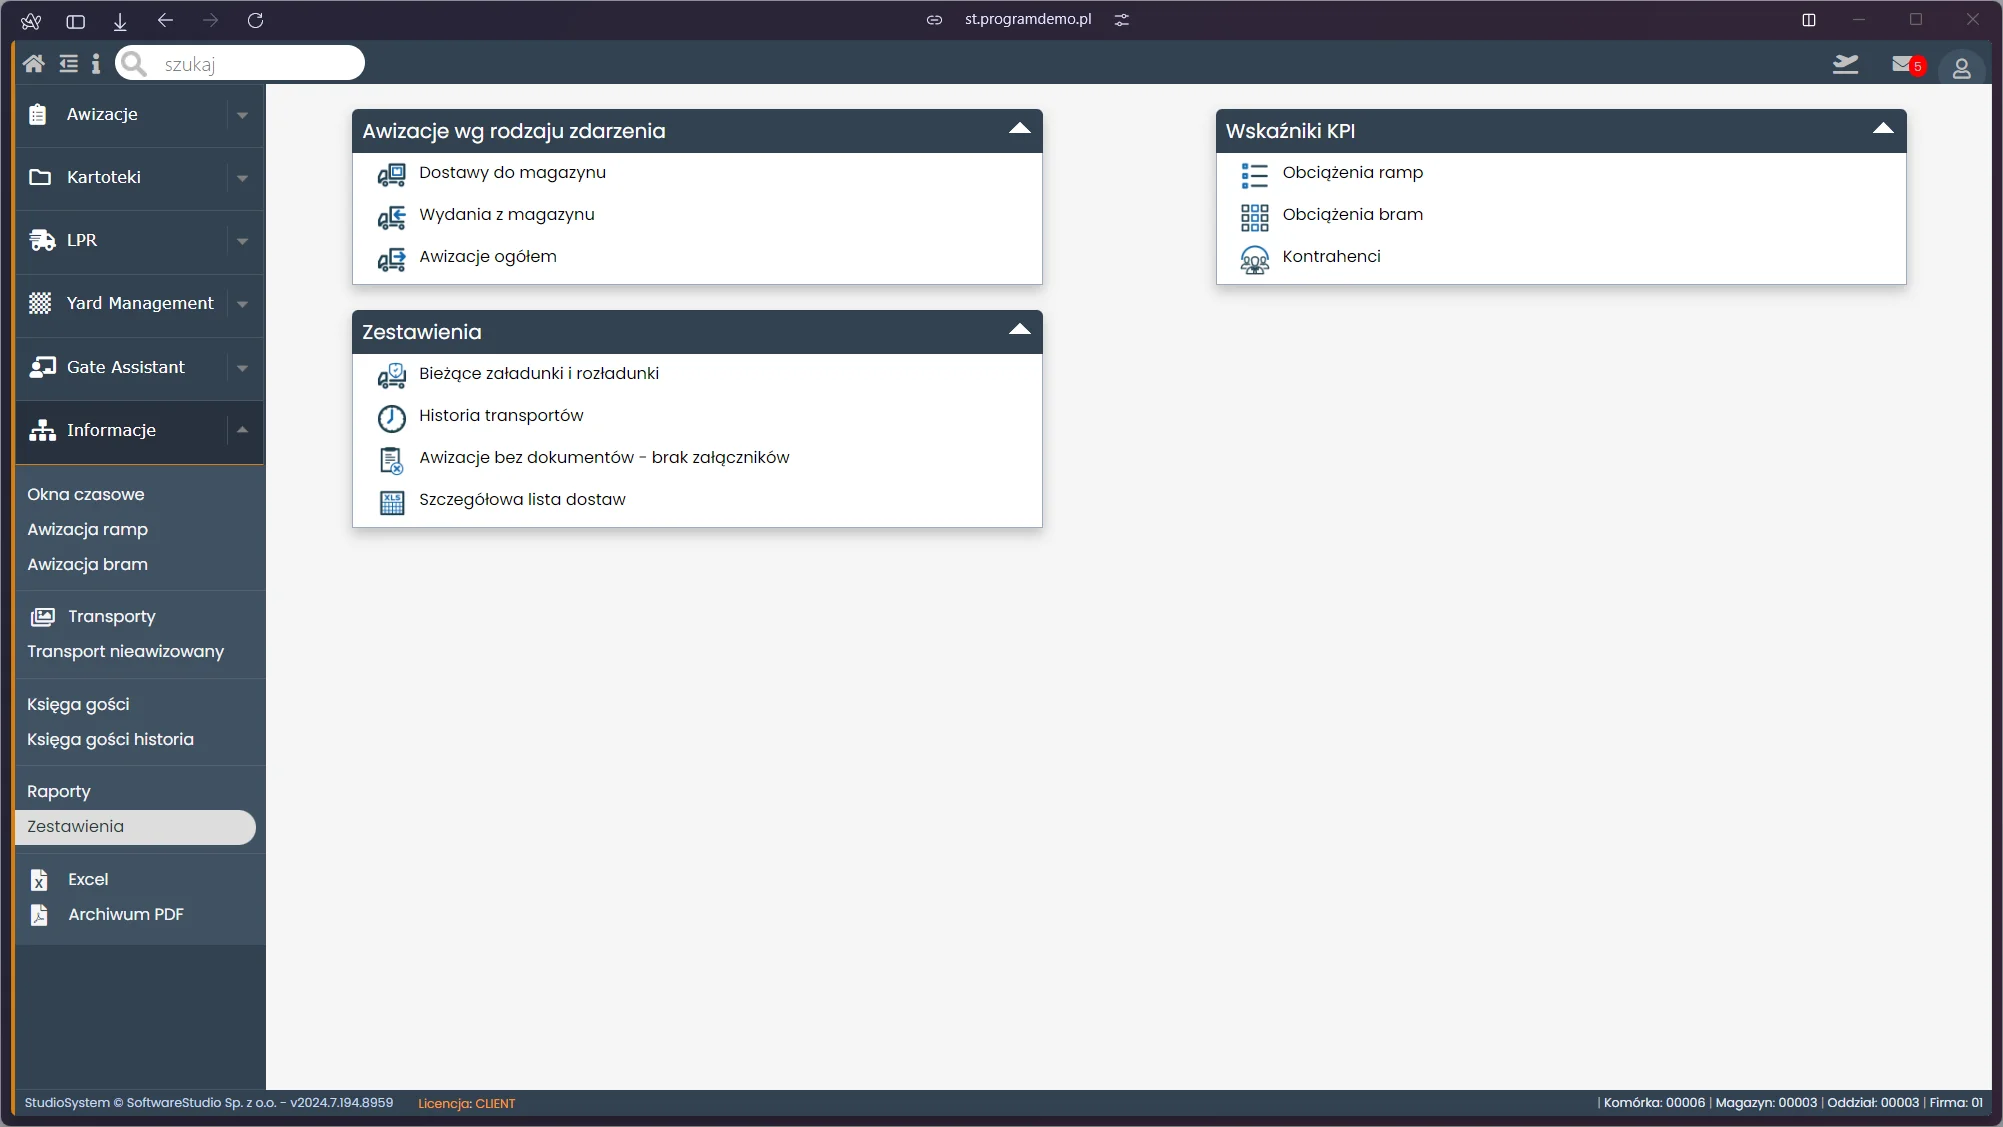This screenshot has height=1127, width=2003.
Task: Collapse the Awizacje wg rodzaju zdarzenia panel
Action: click(1019, 128)
